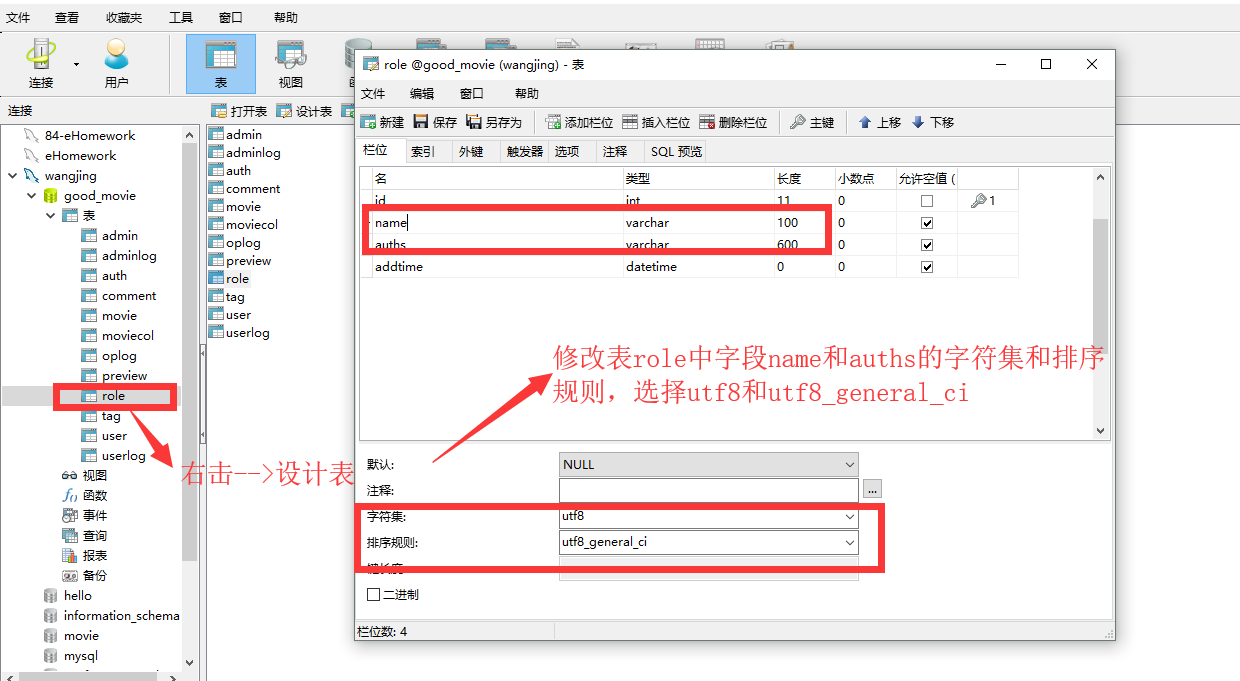Viewport: 1240px width, 681px height.
Task: Toggle allow-null checkbox for id row
Action: point(927,201)
